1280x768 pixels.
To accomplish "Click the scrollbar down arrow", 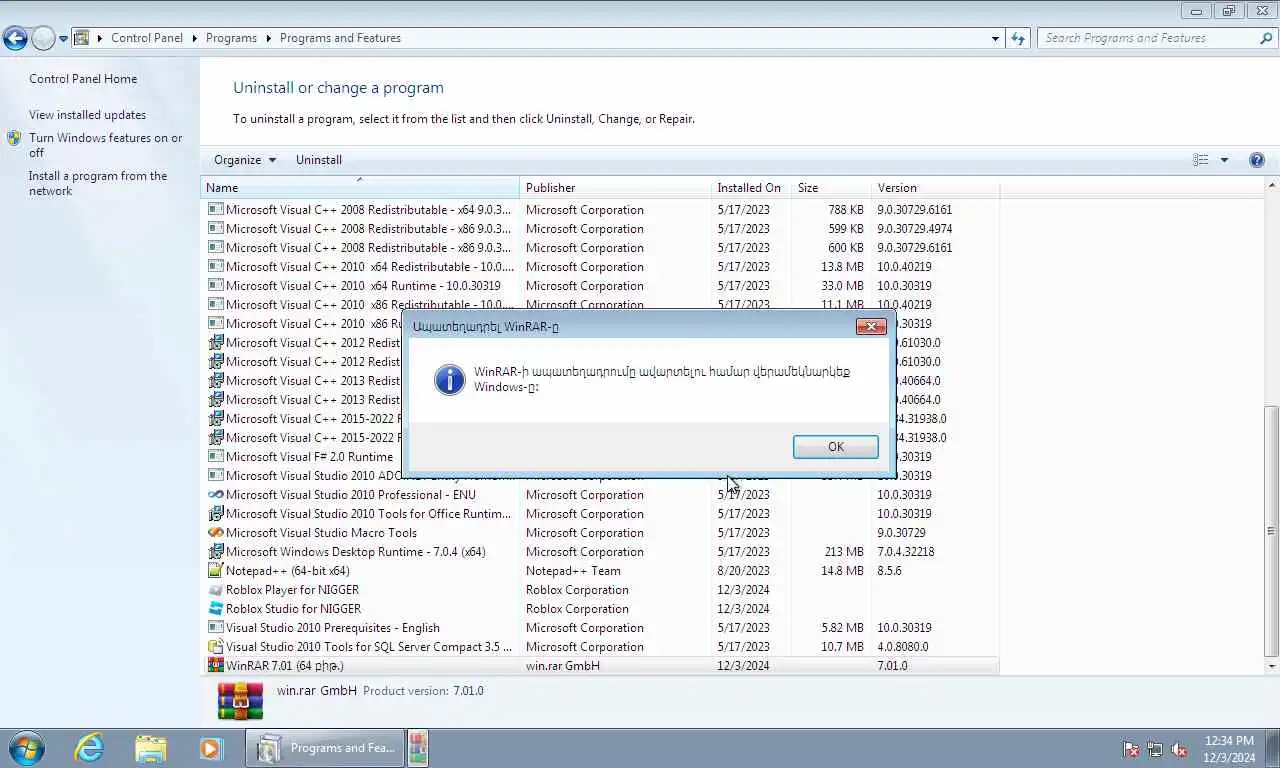I will (x=1272, y=666).
